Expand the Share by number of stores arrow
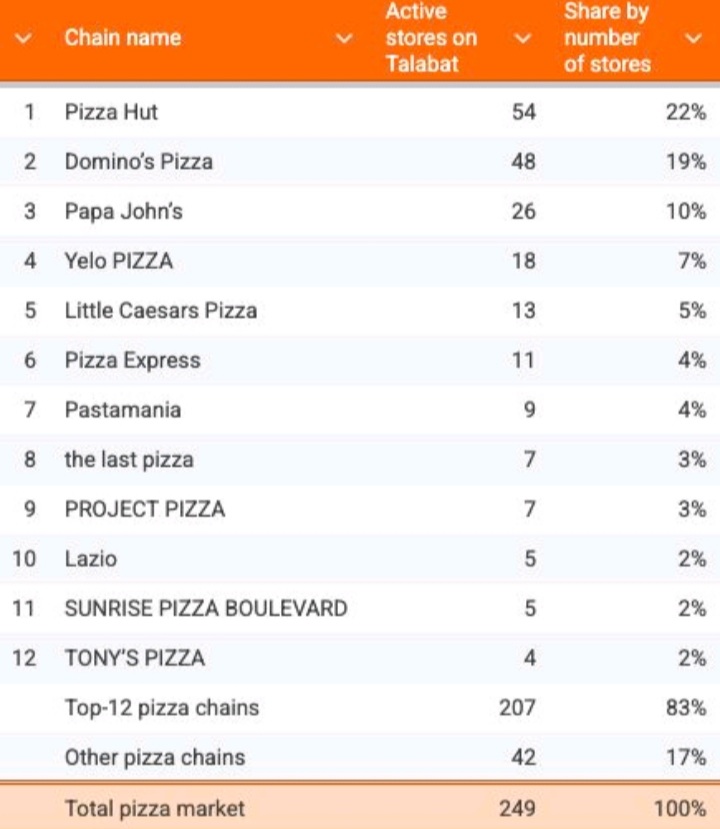Viewport: 720px width, 829px height. click(x=694, y=38)
